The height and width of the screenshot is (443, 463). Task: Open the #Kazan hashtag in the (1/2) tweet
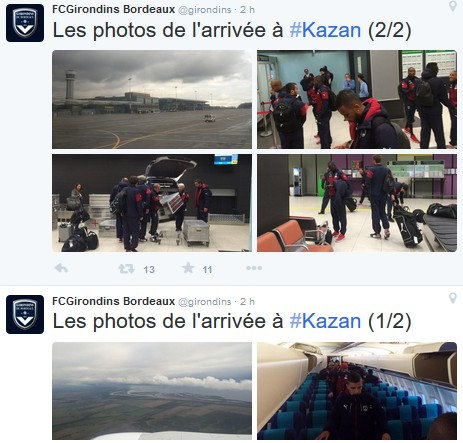325,321
